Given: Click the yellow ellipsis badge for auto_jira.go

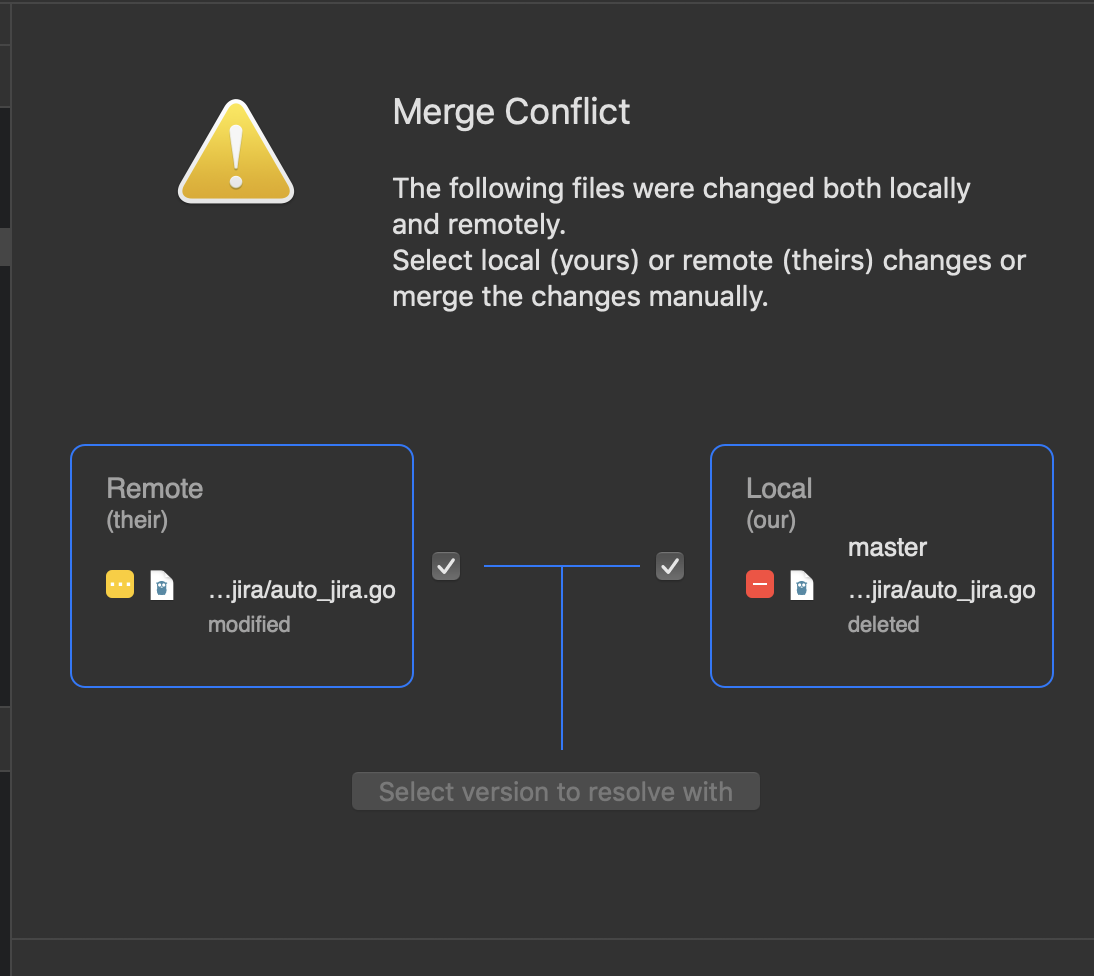Looking at the screenshot, I should coord(119,583).
